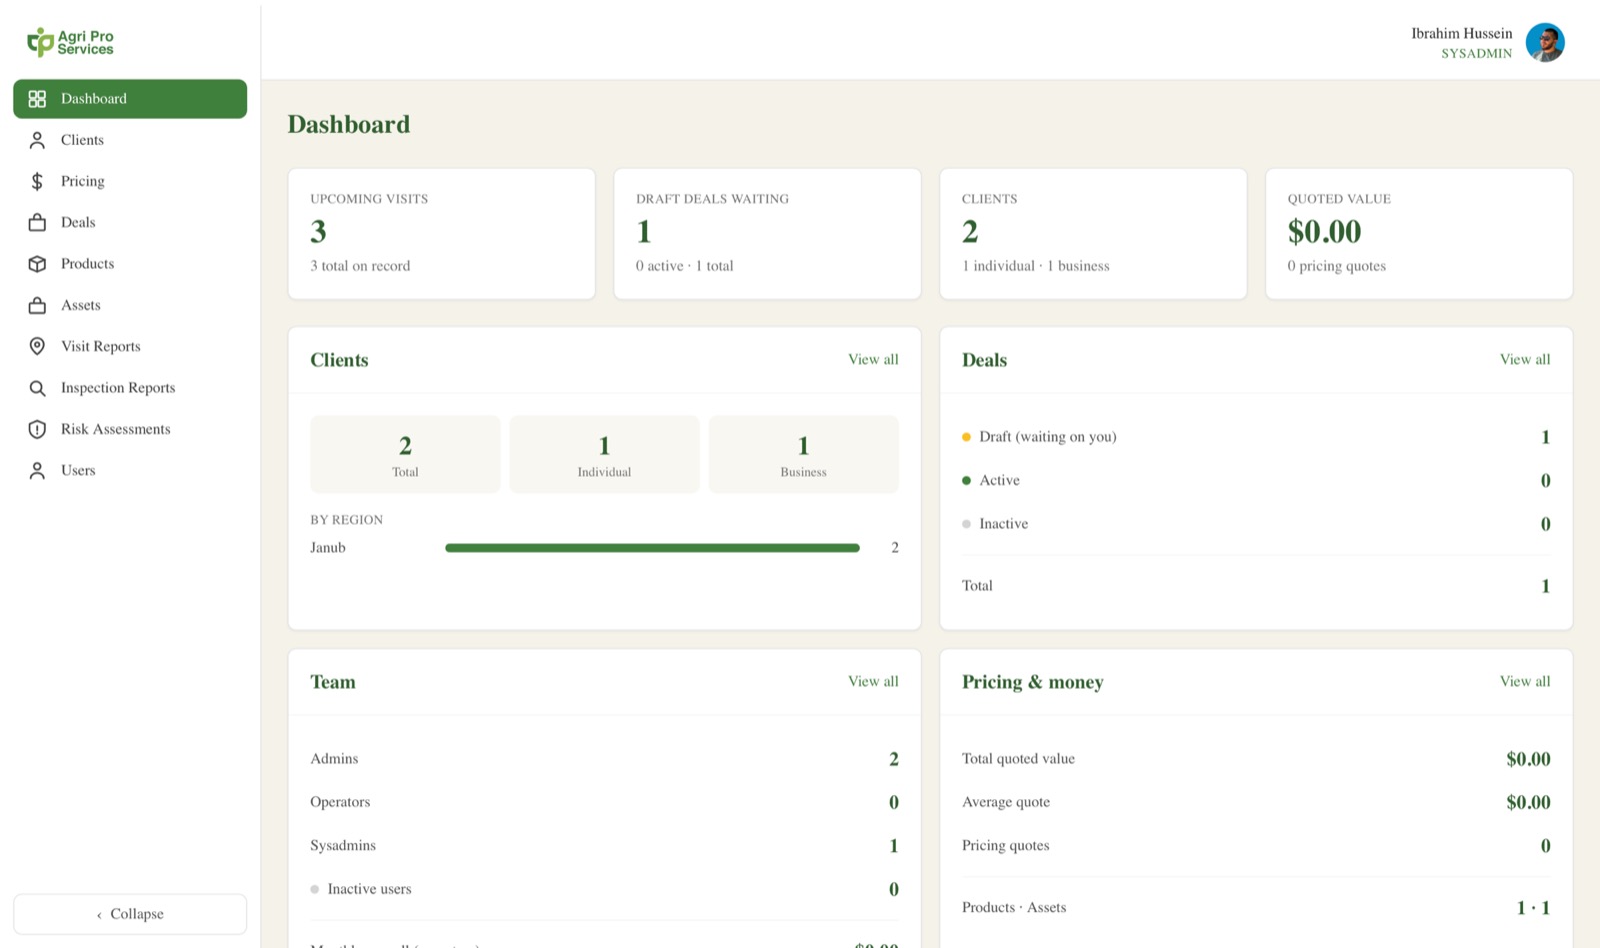Click the 'Janub' region label
This screenshot has height=948, width=1600.
pyautogui.click(x=328, y=548)
